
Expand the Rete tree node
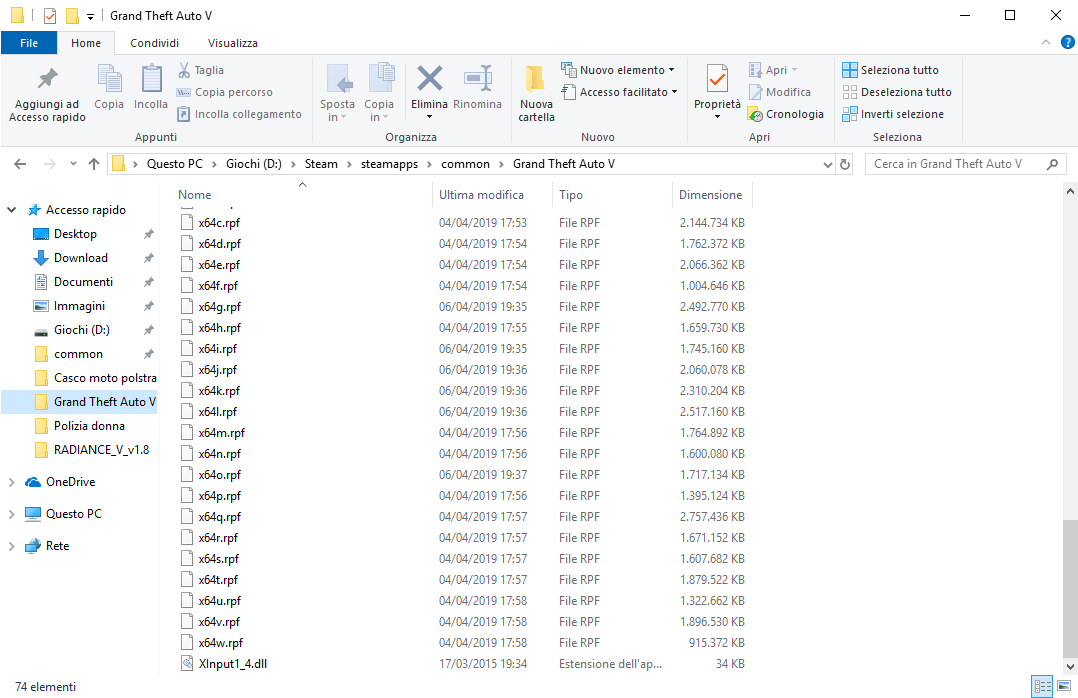[11, 546]
